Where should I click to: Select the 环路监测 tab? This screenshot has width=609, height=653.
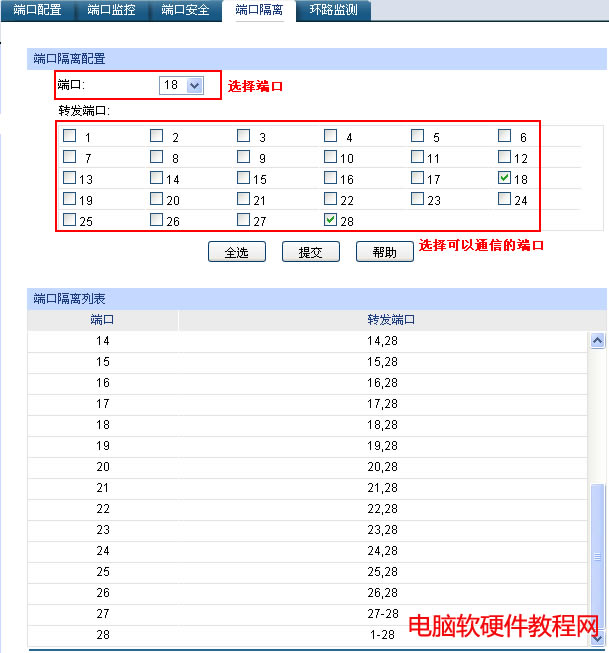[x=333, y=10]
